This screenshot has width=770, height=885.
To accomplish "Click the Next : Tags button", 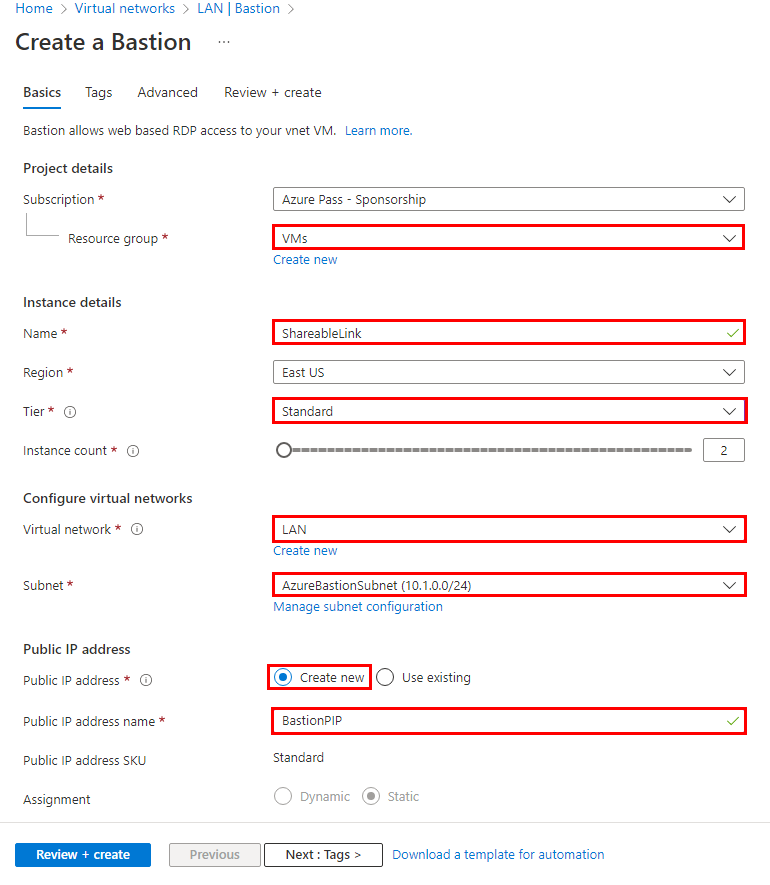I will [x=323, y=855].
